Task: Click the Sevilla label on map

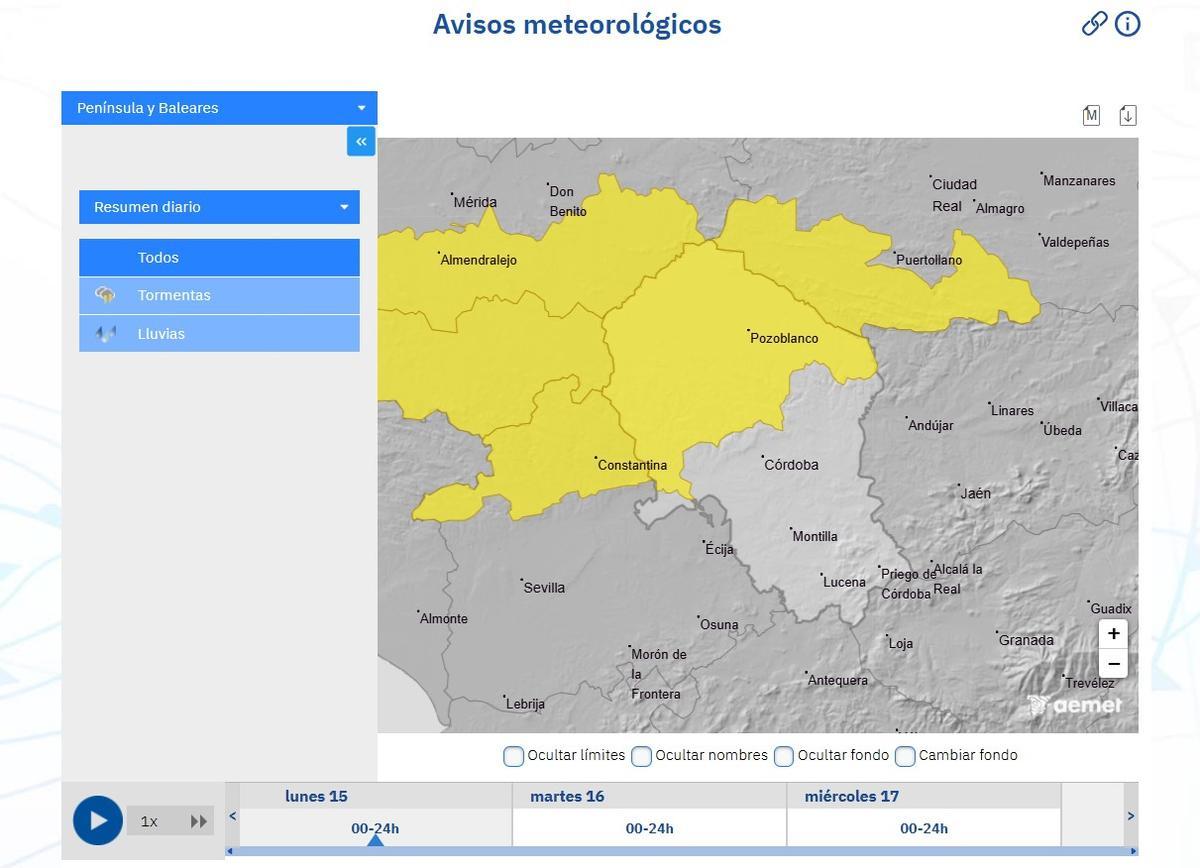Action: pyautogui.click(x=544, y=587)
